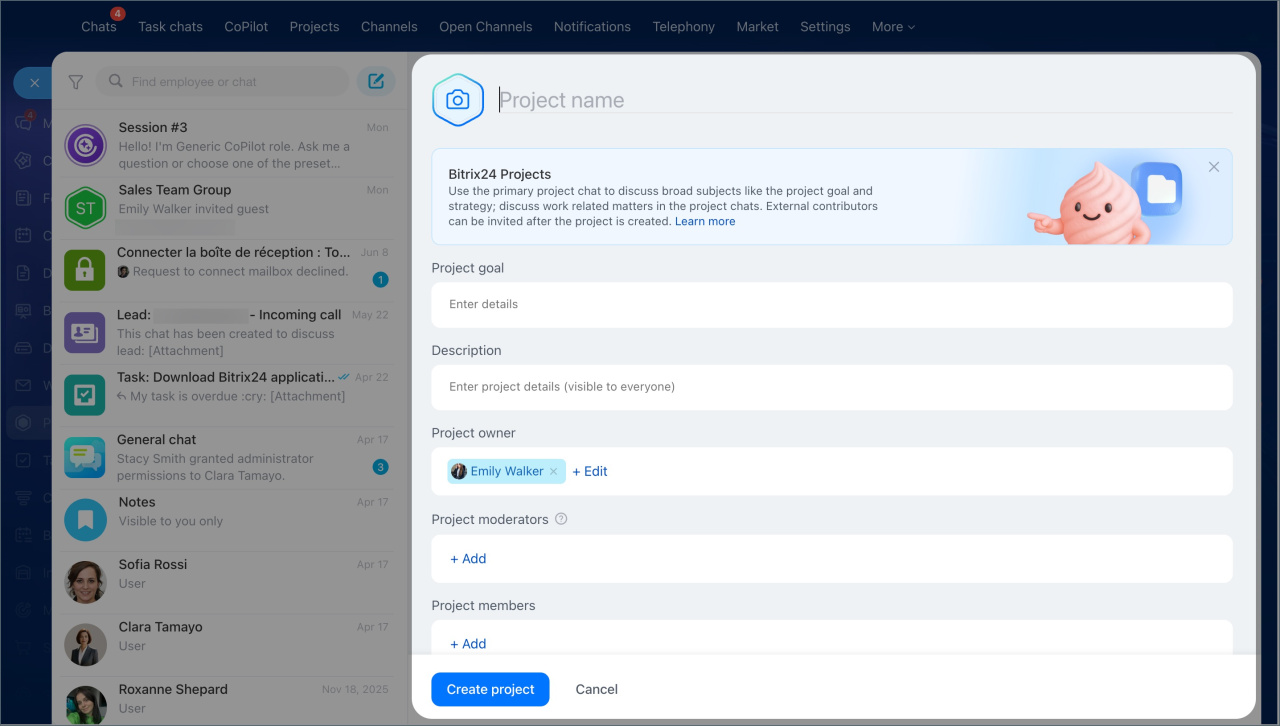This screenshot has height=726, width=1280.
Task: Open the Task chat checkmark icon
Action: click(x=86, y=395)
